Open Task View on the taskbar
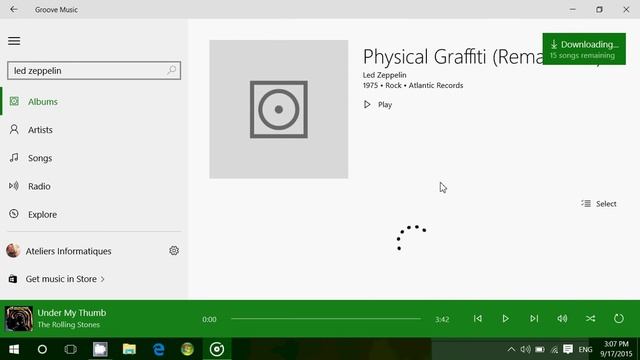Image resolution: width=640 pixels, height=360 pixels. pos(71,349)
